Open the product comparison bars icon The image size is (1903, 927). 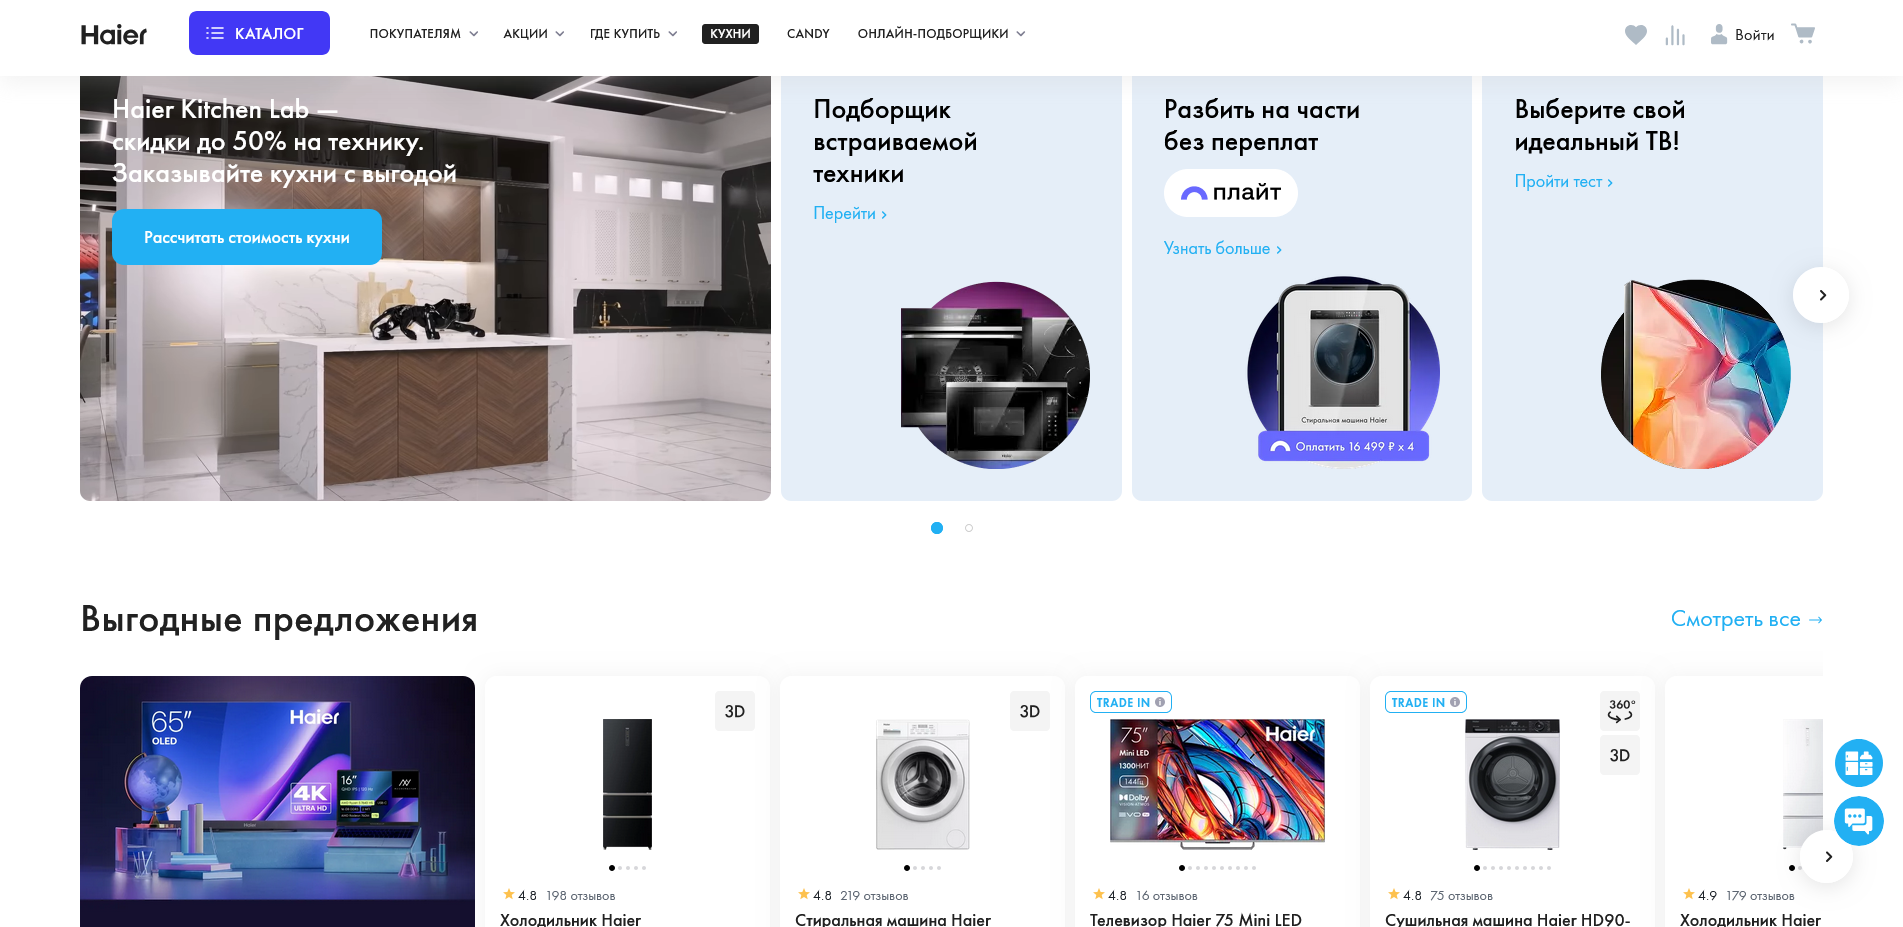coord(1675,35)
